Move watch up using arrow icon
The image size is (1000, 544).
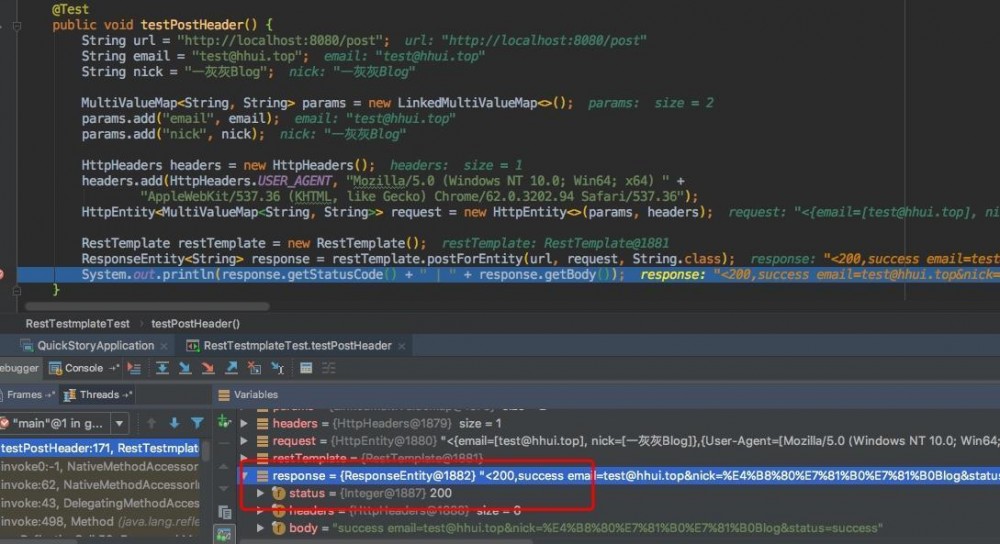tap(224, 467)
